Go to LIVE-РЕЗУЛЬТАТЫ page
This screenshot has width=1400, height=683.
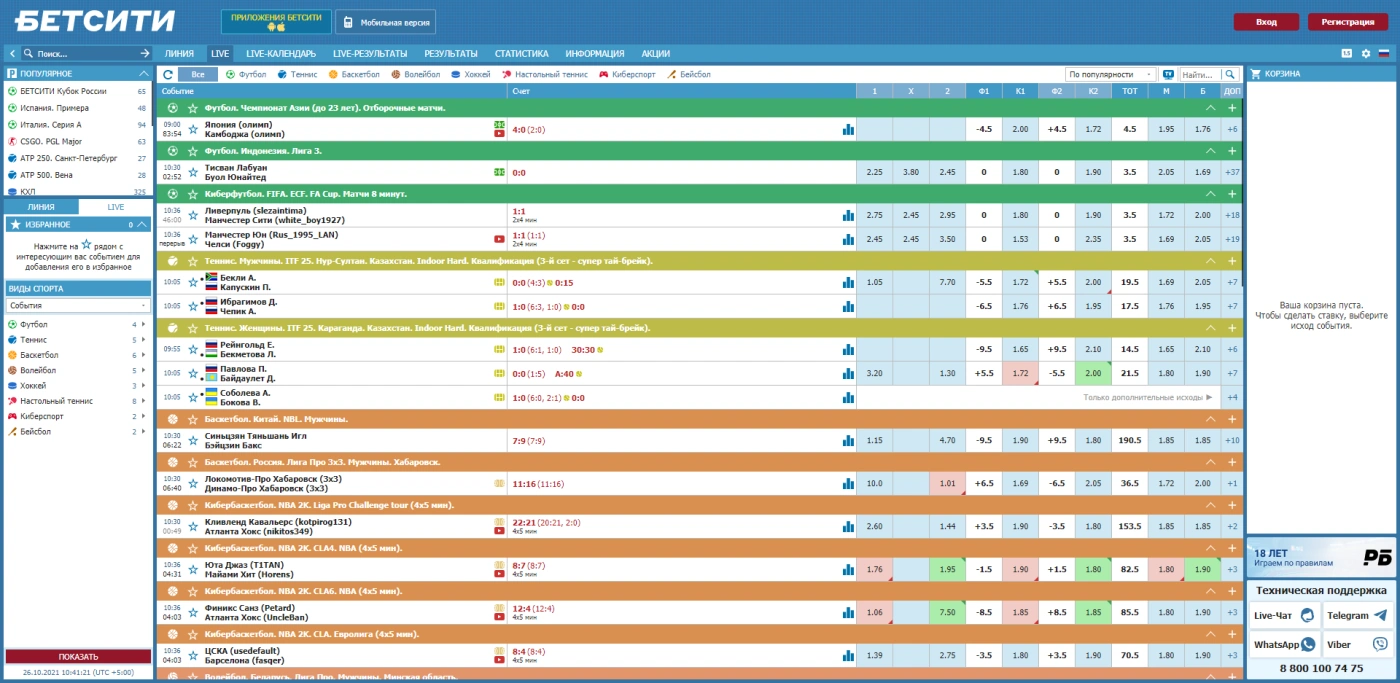click(x=370, y=54)
